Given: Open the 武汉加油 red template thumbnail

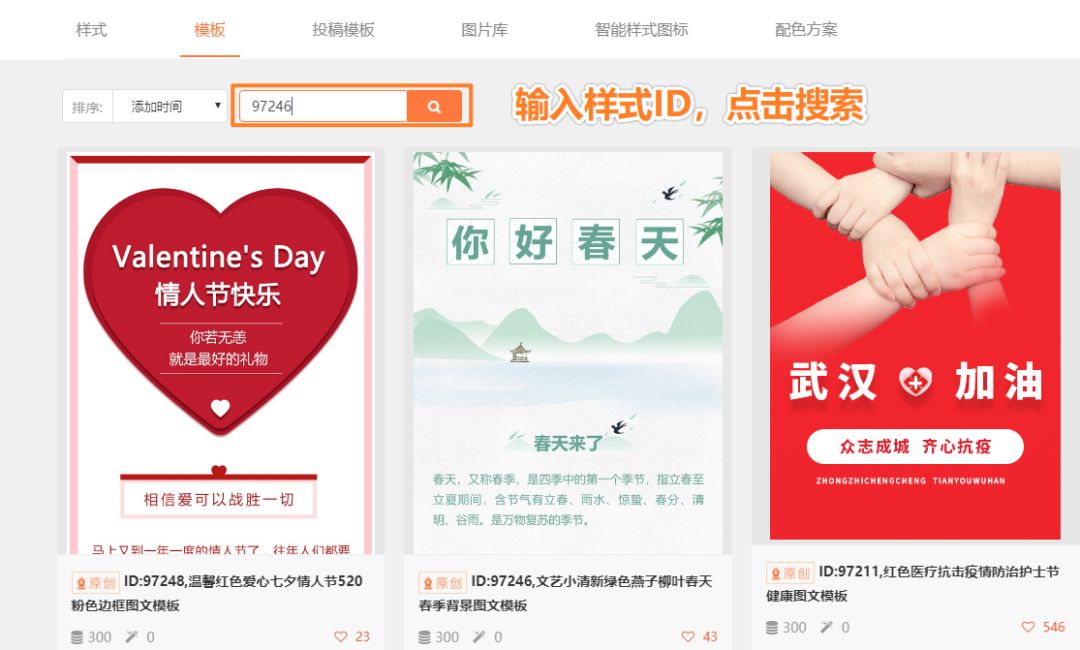Looking at the screenshot, I should point(915,346).
